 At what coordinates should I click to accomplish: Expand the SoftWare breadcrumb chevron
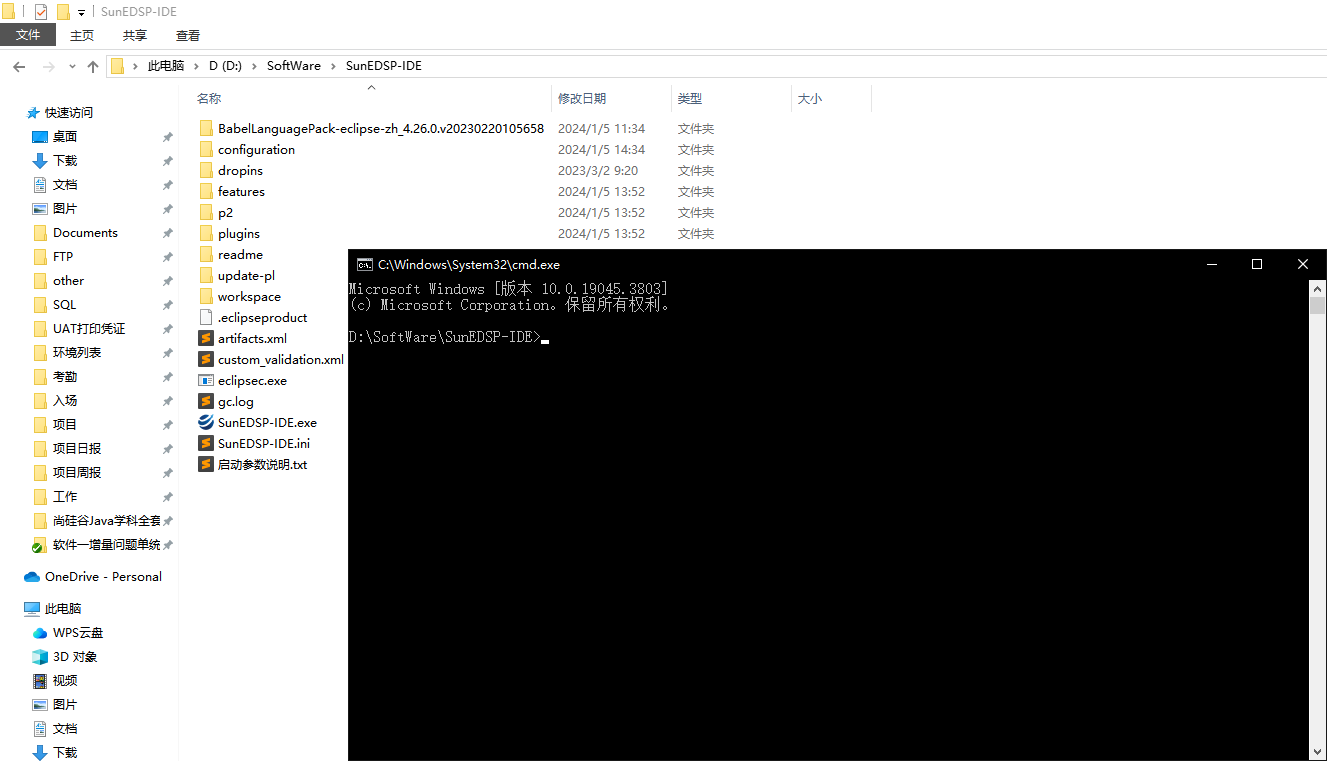click(334, 66)
